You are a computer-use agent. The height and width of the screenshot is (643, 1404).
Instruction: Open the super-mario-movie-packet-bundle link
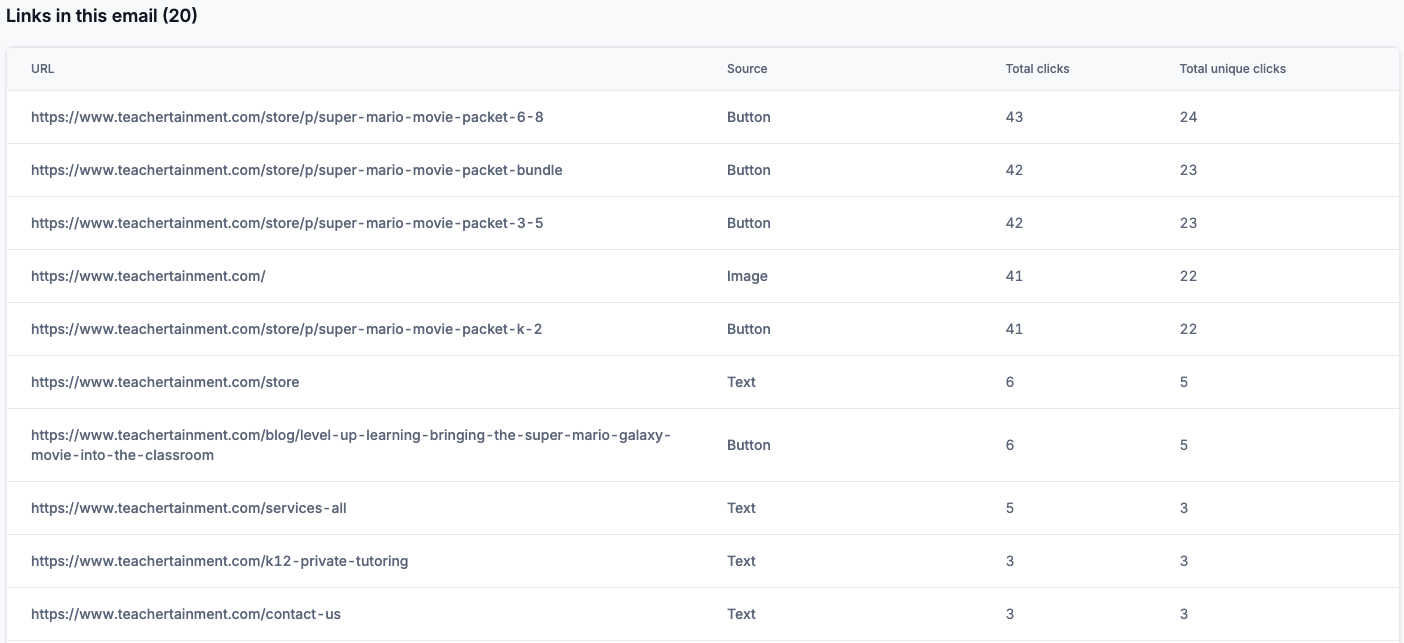(x=296, y=170)
